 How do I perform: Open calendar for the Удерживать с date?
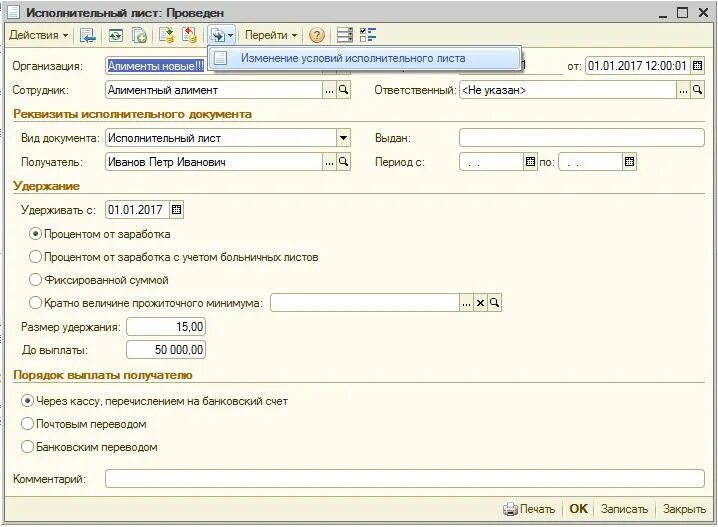tap(176, 210)
